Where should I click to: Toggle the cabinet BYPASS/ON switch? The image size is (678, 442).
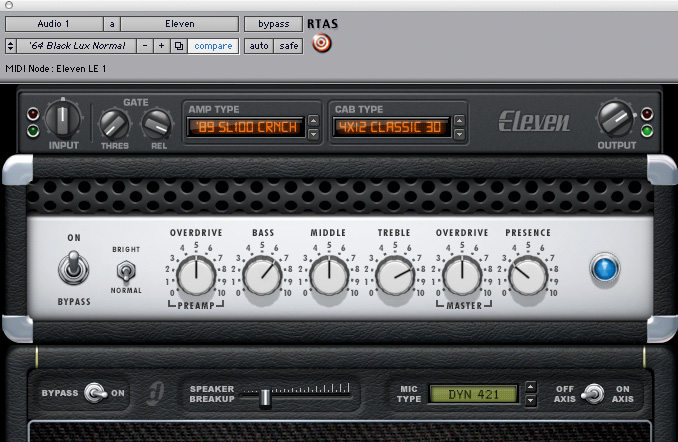[95, 393]
